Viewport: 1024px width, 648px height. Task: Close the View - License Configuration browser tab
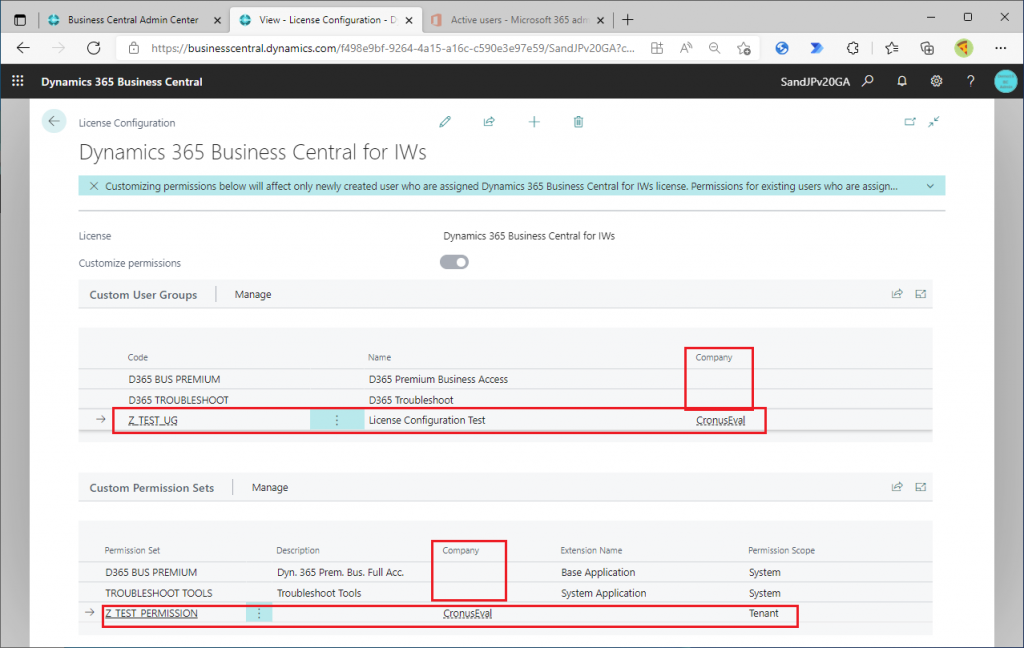pyautogui.click(x=409, y=20)
